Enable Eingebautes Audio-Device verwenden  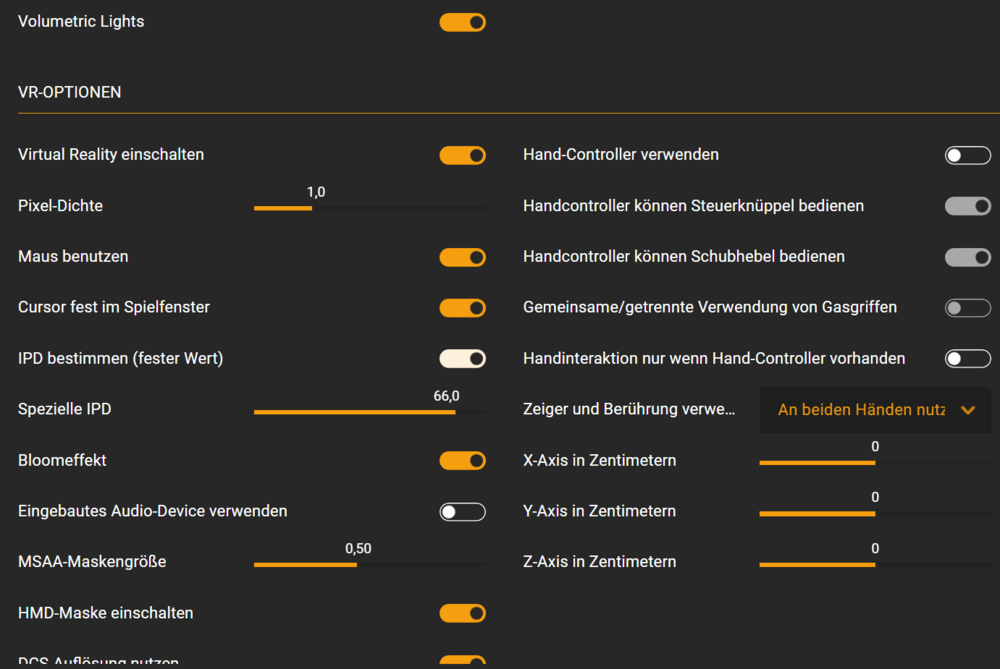click(x=462, y=512)
